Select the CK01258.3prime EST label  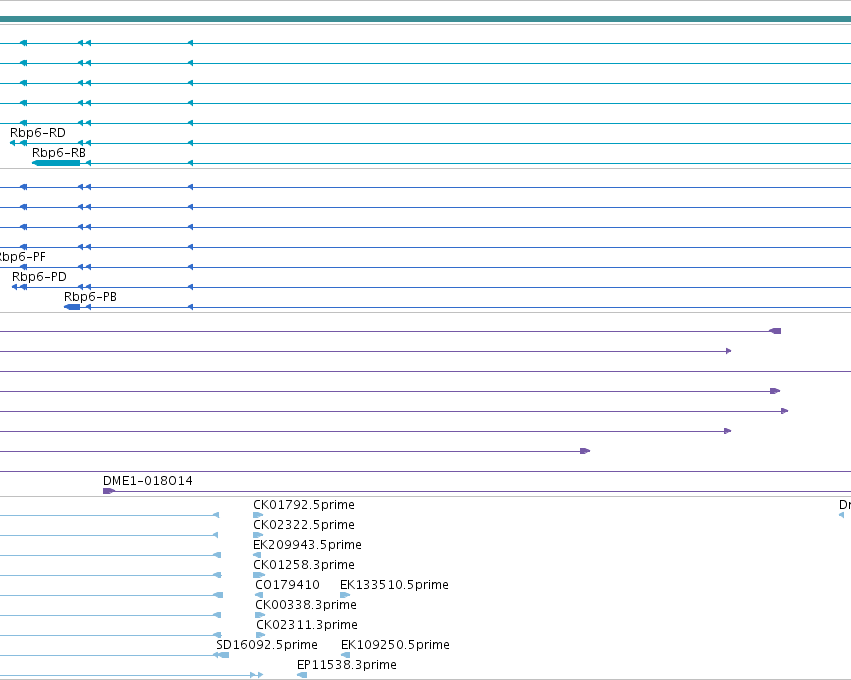pos(304,565)
